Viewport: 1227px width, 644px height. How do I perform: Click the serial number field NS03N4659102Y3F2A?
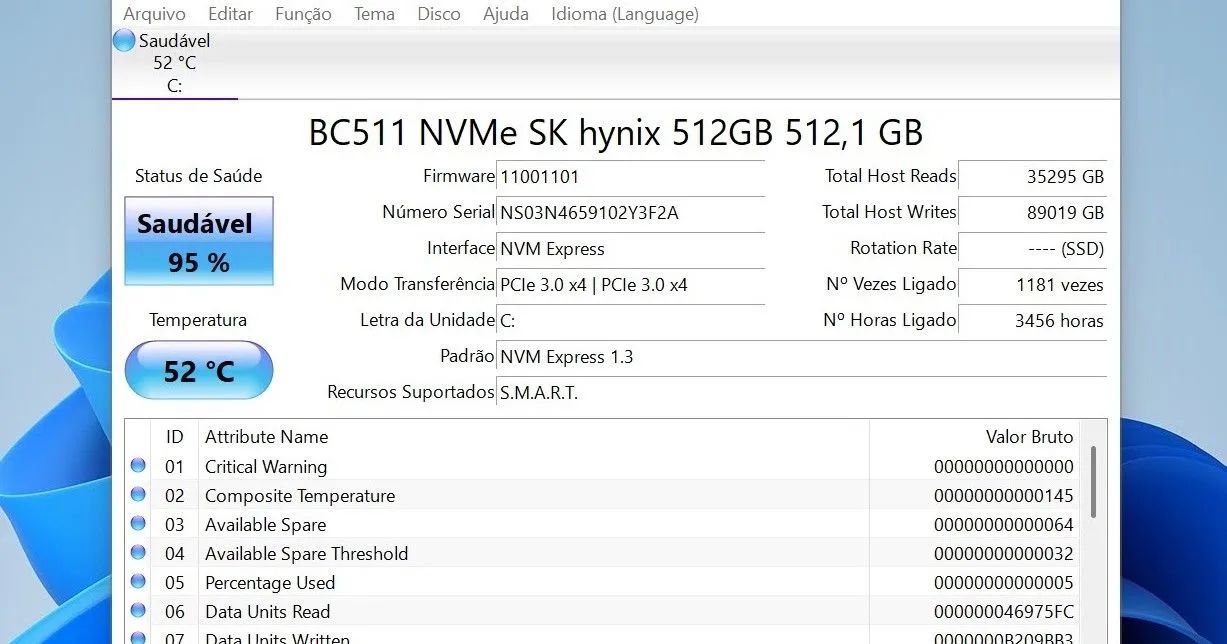[631, 213]
